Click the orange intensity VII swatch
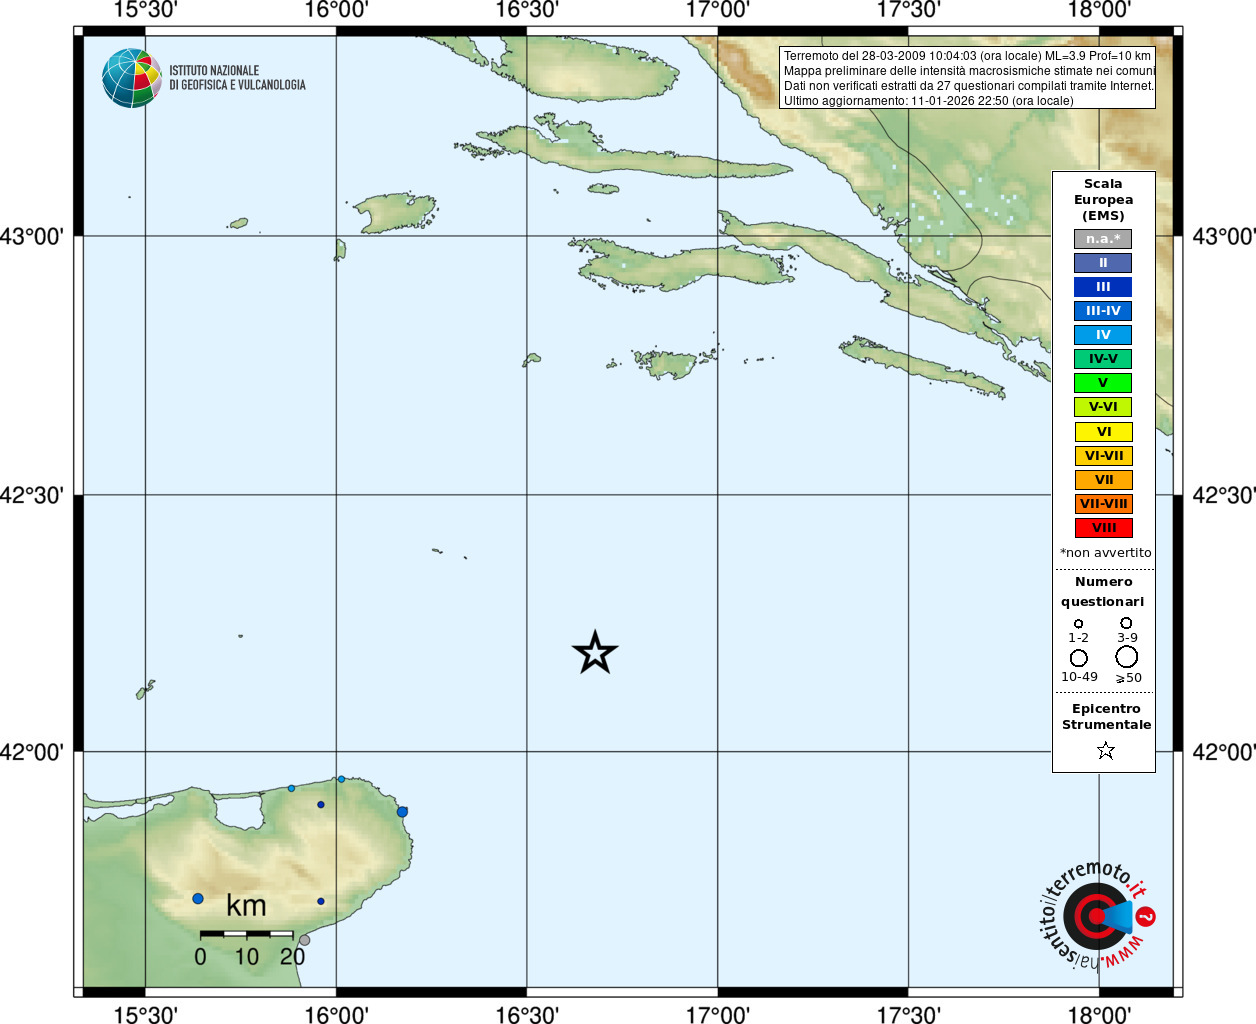Image resolution: width=1256 pixels, height=1024 pixels. coord(1103,480)
